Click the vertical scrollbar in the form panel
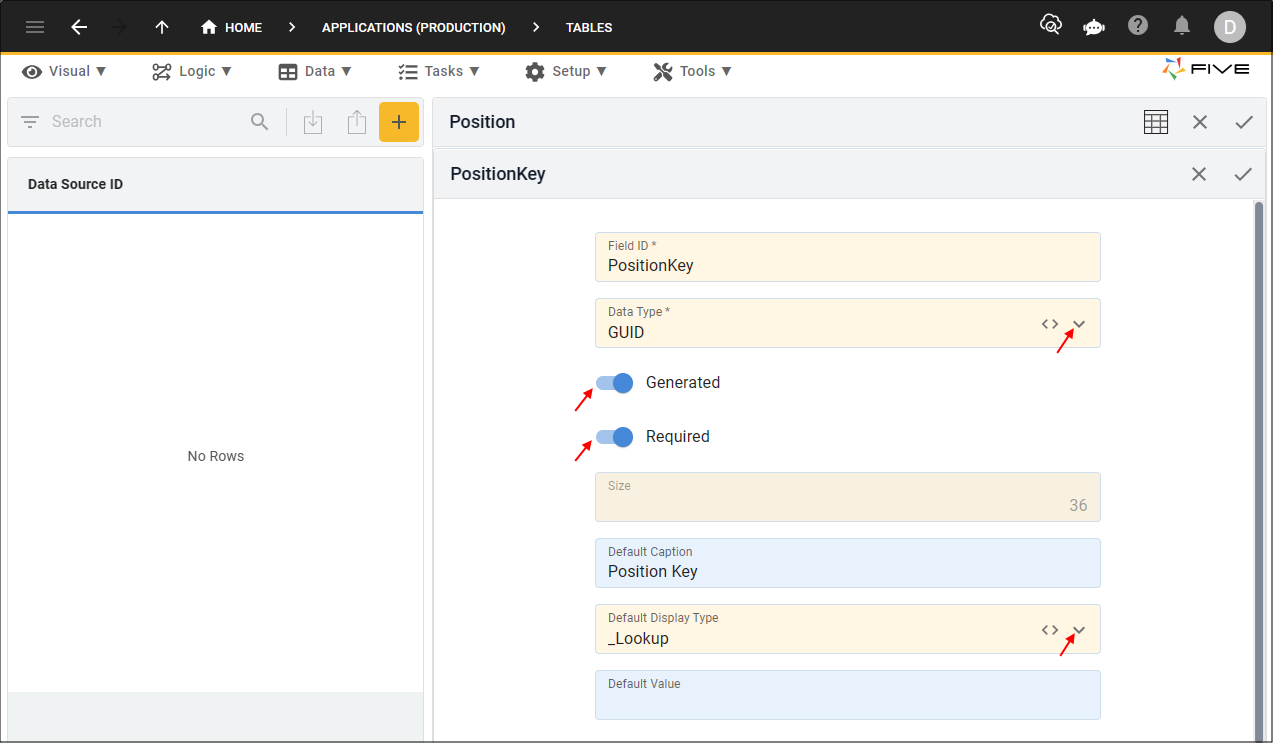The height and width of the screenshot is (743, 1273). (1258, 450)
